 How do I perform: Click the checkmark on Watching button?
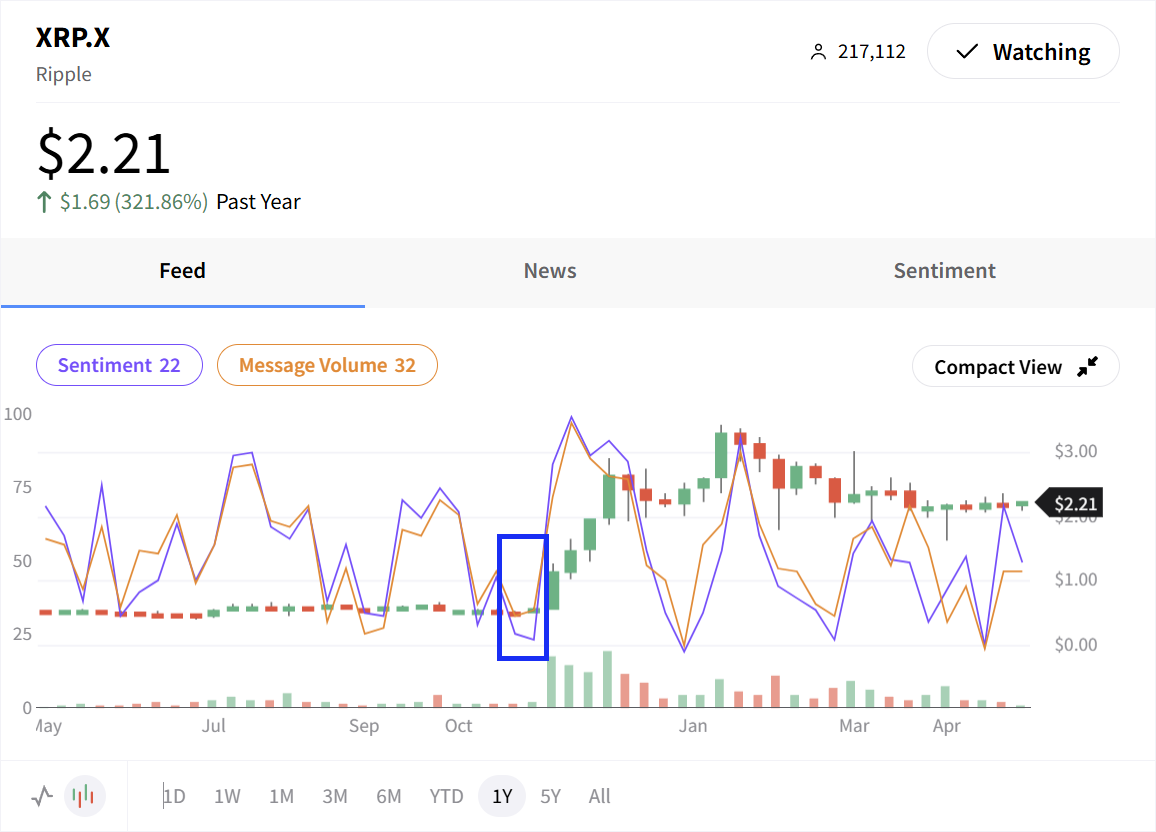click(967, 52)
